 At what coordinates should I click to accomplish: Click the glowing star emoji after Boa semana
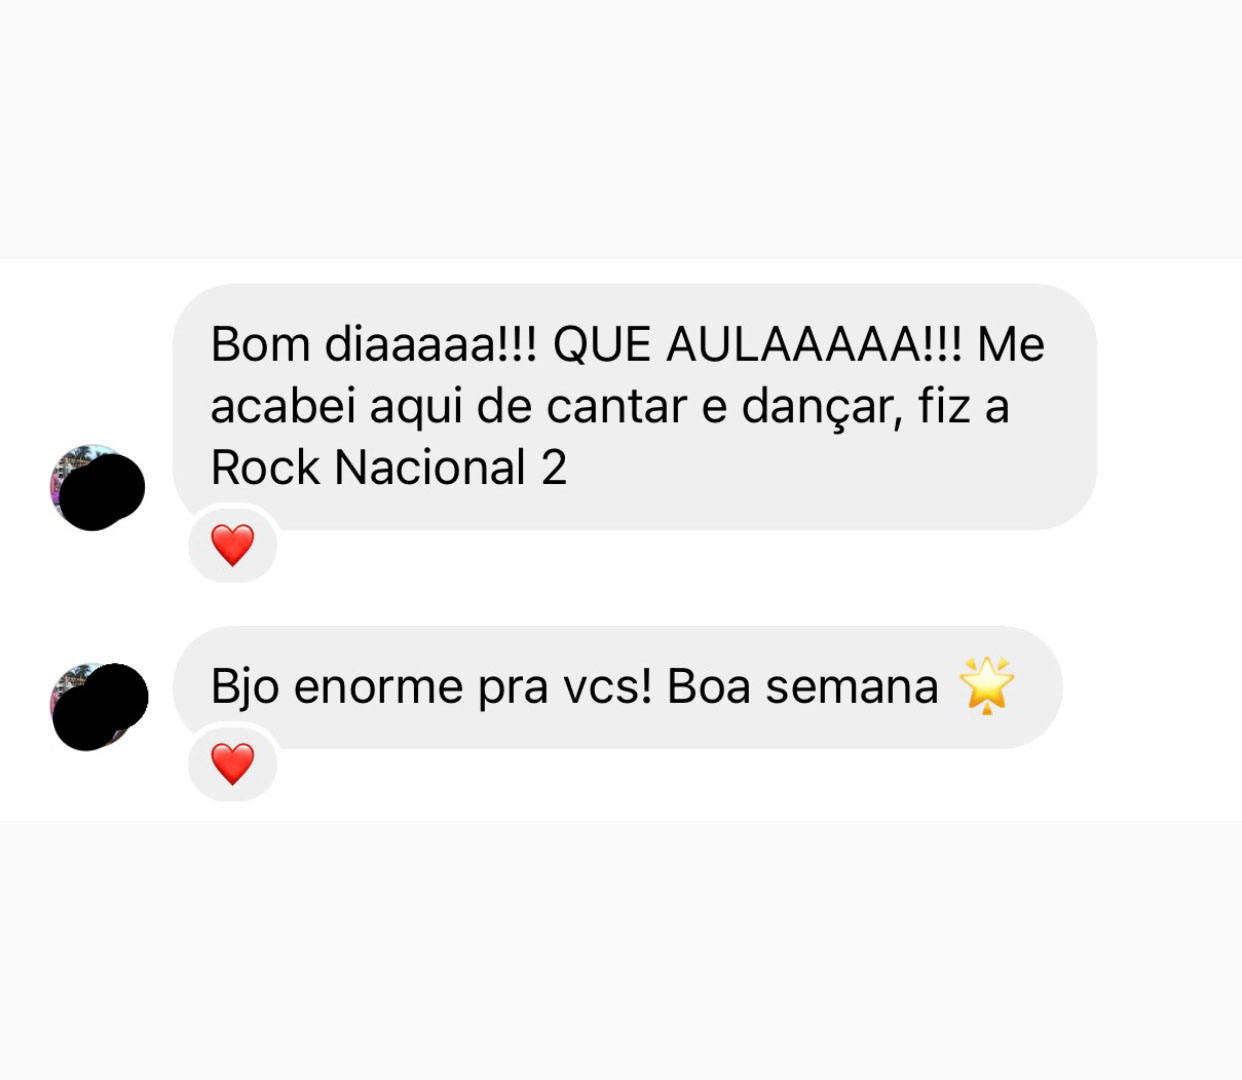click(x=986, y=686)
